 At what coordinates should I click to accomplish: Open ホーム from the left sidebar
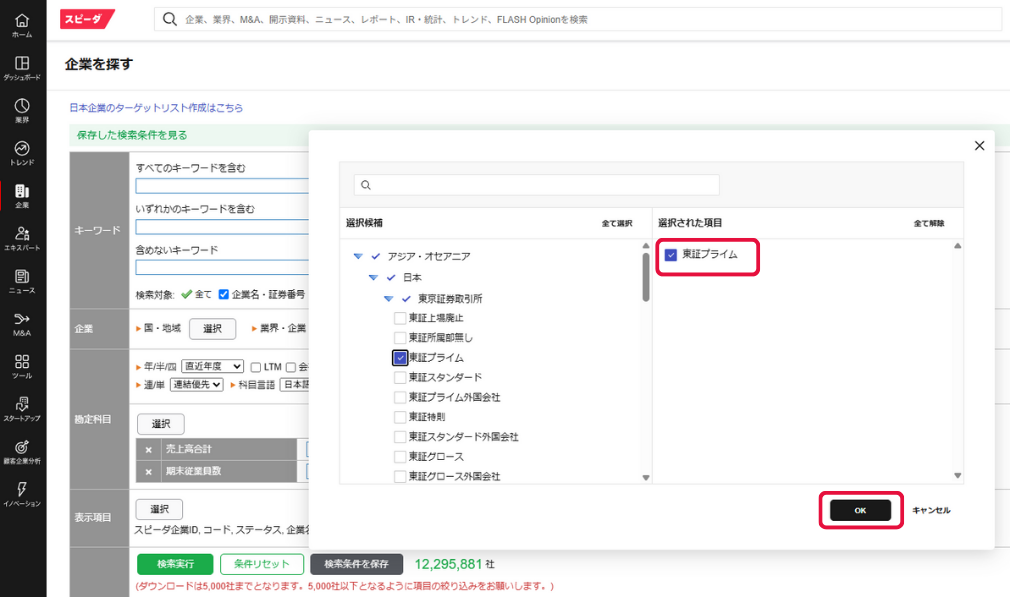[22, 22]
